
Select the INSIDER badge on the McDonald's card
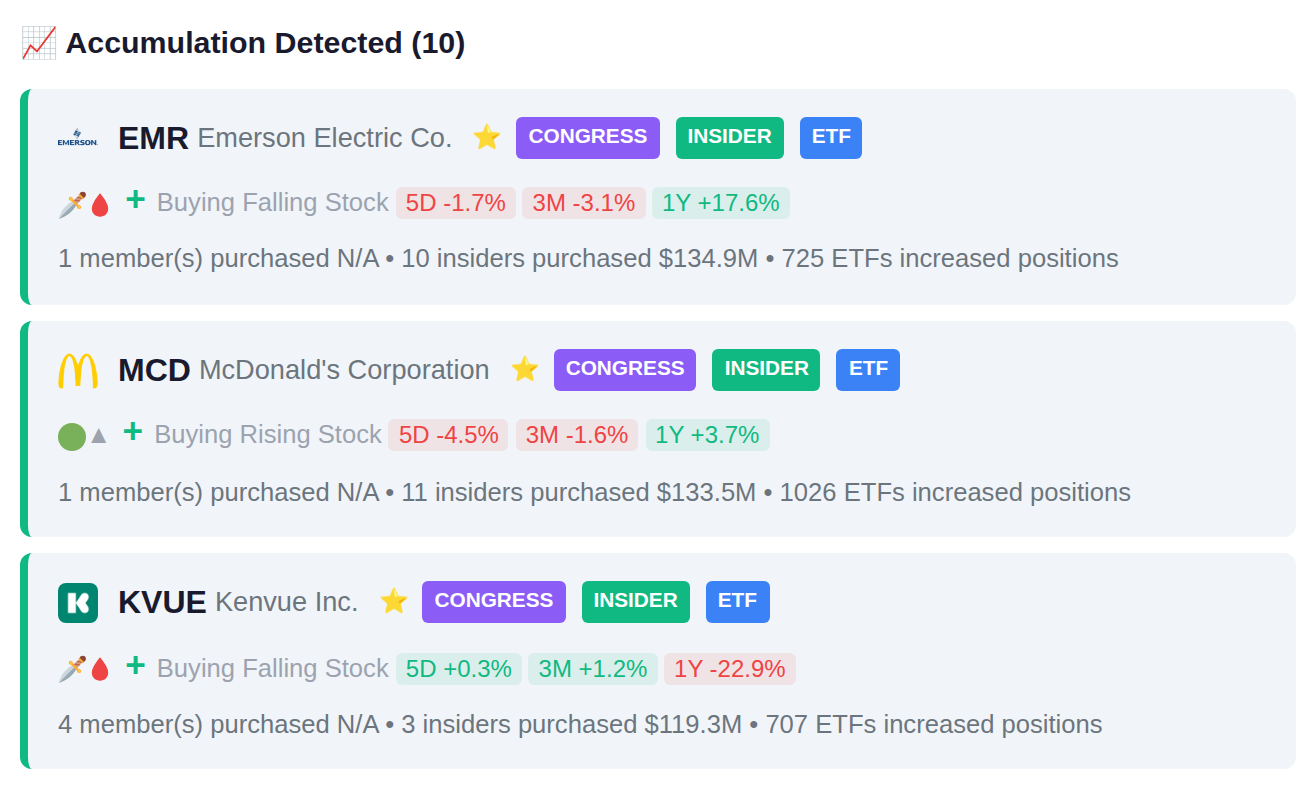766,370
